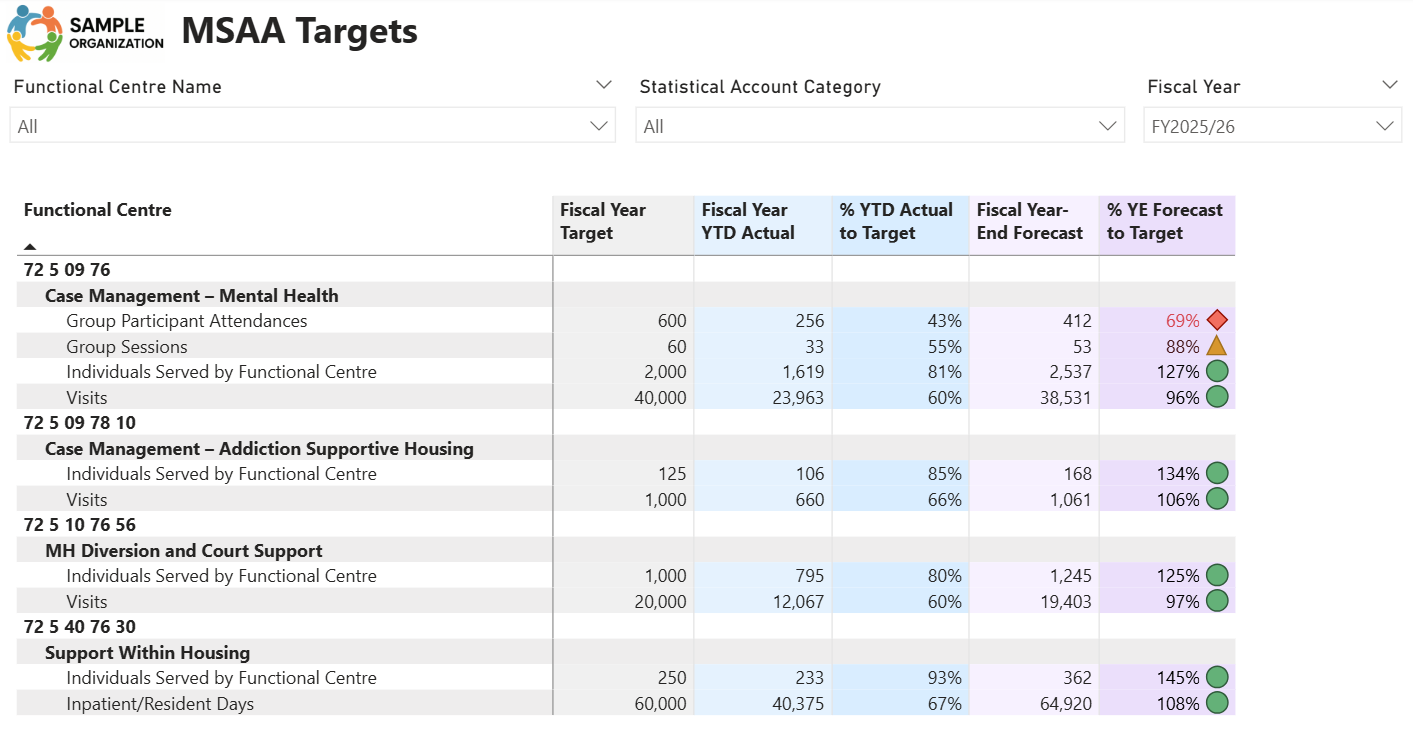Screen dimensions: 1413x734
Task: Click the Fiscal Year YTD Actual column header
Action: pyautogui.click(x=748, y=221)
